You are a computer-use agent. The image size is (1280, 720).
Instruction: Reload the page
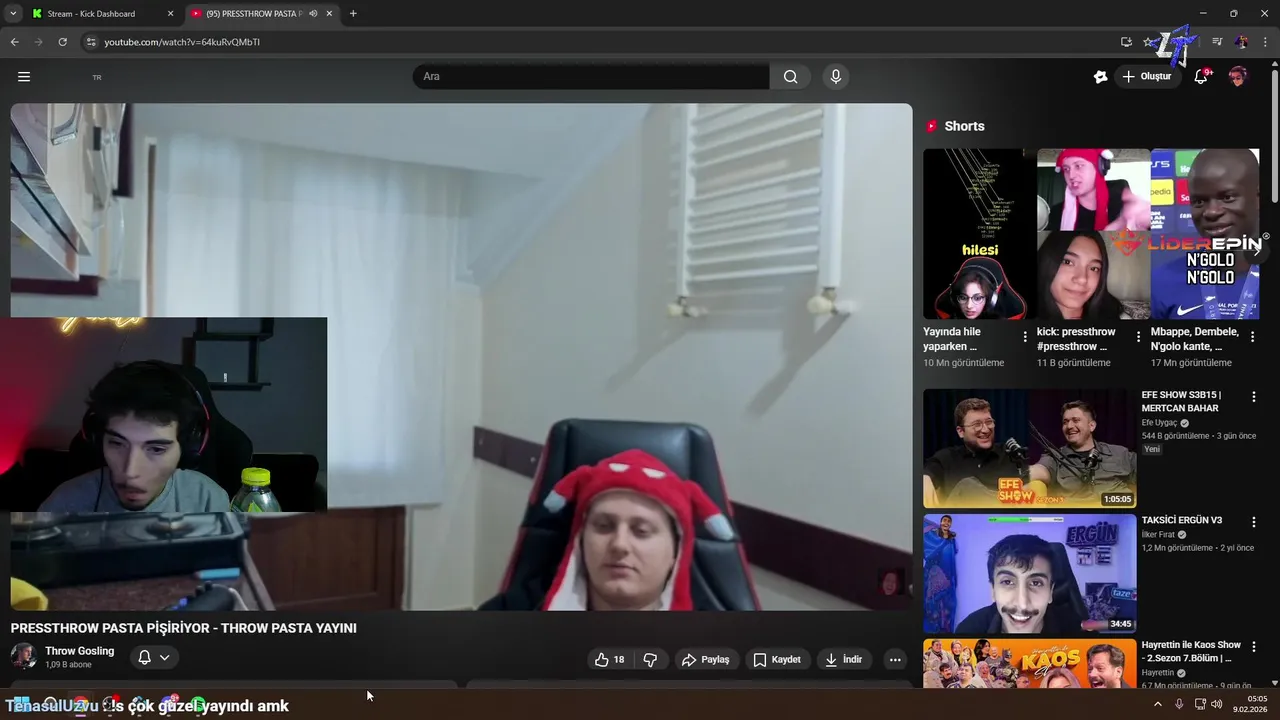click(62, 42)
